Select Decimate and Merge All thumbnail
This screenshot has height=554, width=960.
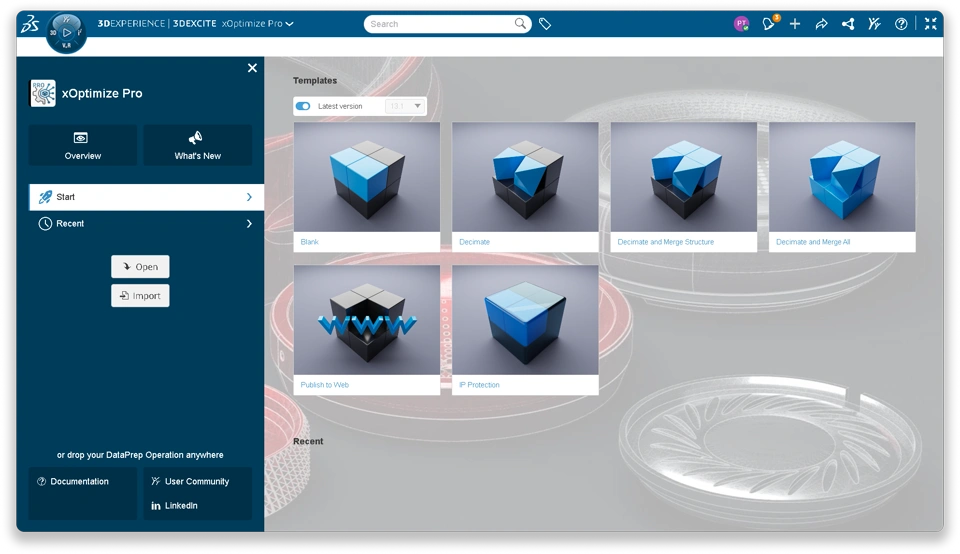842,177
